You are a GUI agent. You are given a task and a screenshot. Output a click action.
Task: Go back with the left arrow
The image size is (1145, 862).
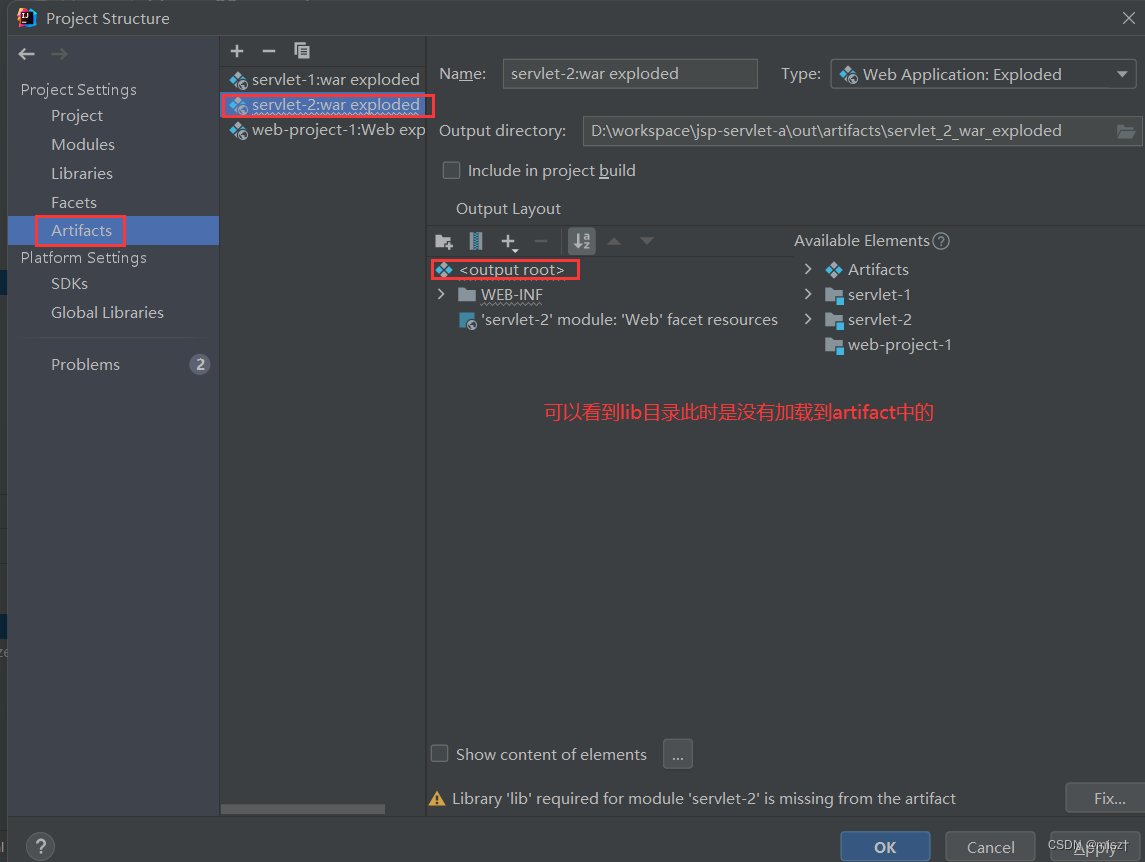(x=27, y=54)
